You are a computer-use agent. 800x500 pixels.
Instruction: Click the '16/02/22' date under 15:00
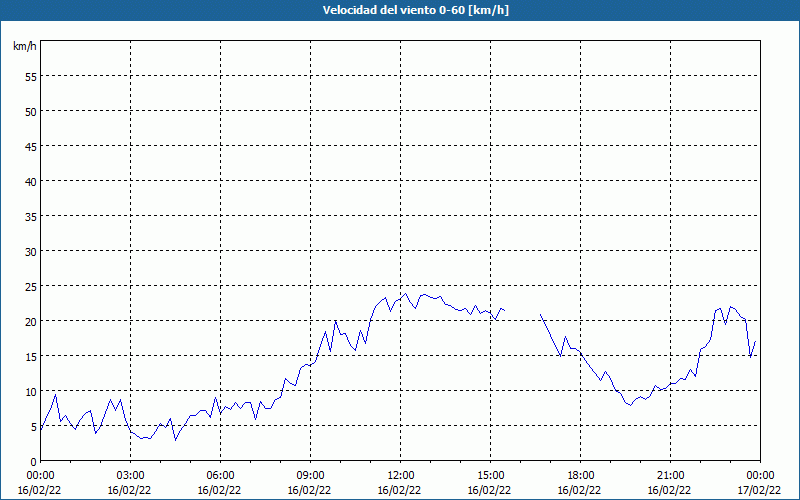point(489,490)
